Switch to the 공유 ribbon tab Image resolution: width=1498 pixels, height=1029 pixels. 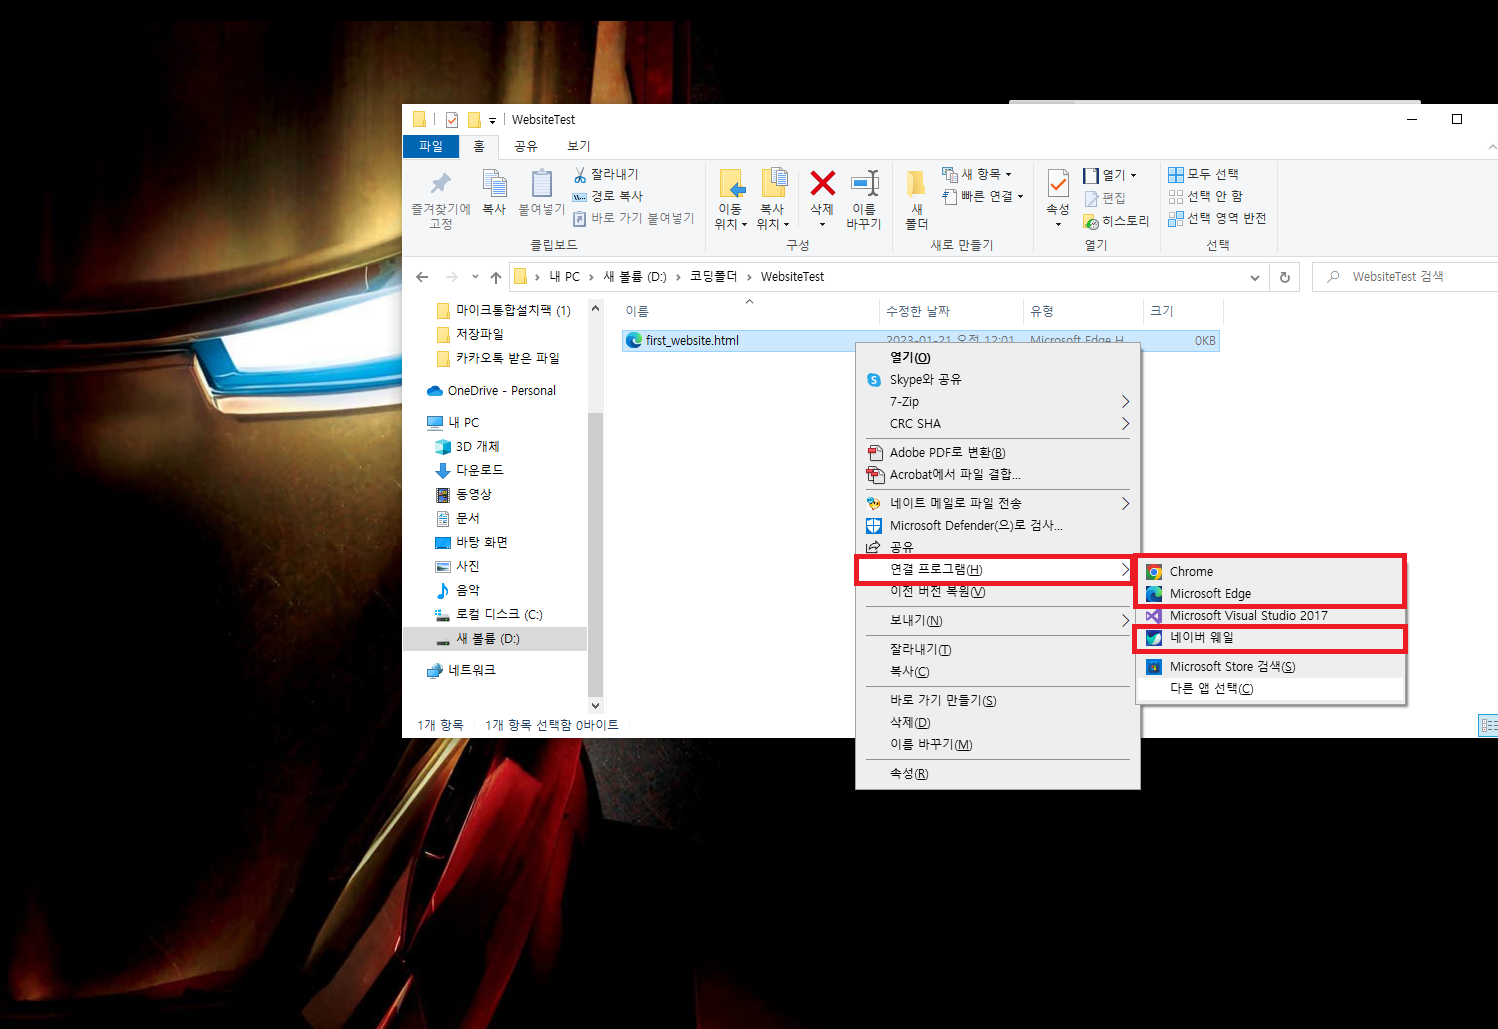(526, 146)
